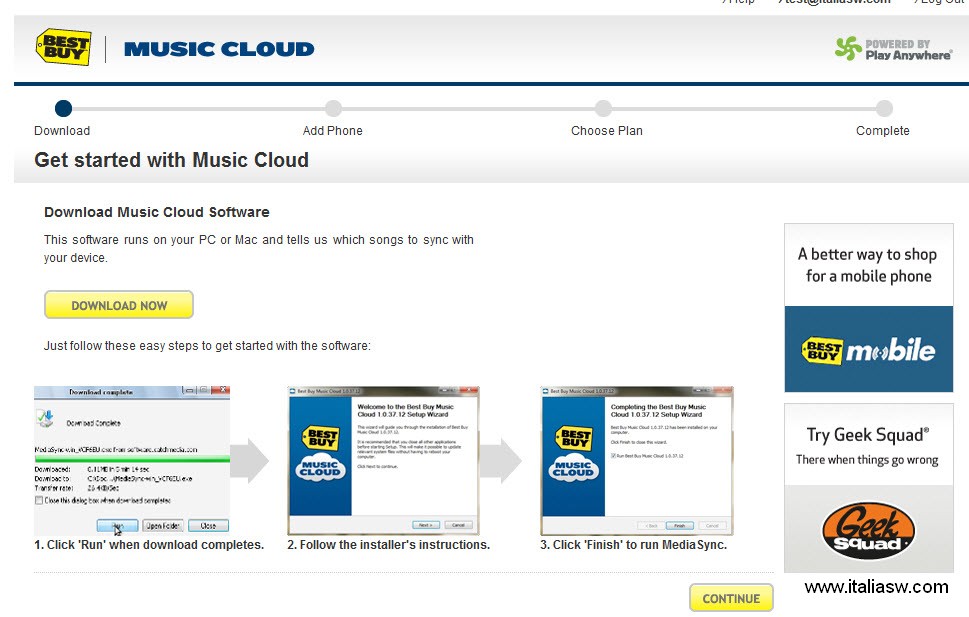Select the Complete step marker
Screen dimensions: 969x617
884,108
